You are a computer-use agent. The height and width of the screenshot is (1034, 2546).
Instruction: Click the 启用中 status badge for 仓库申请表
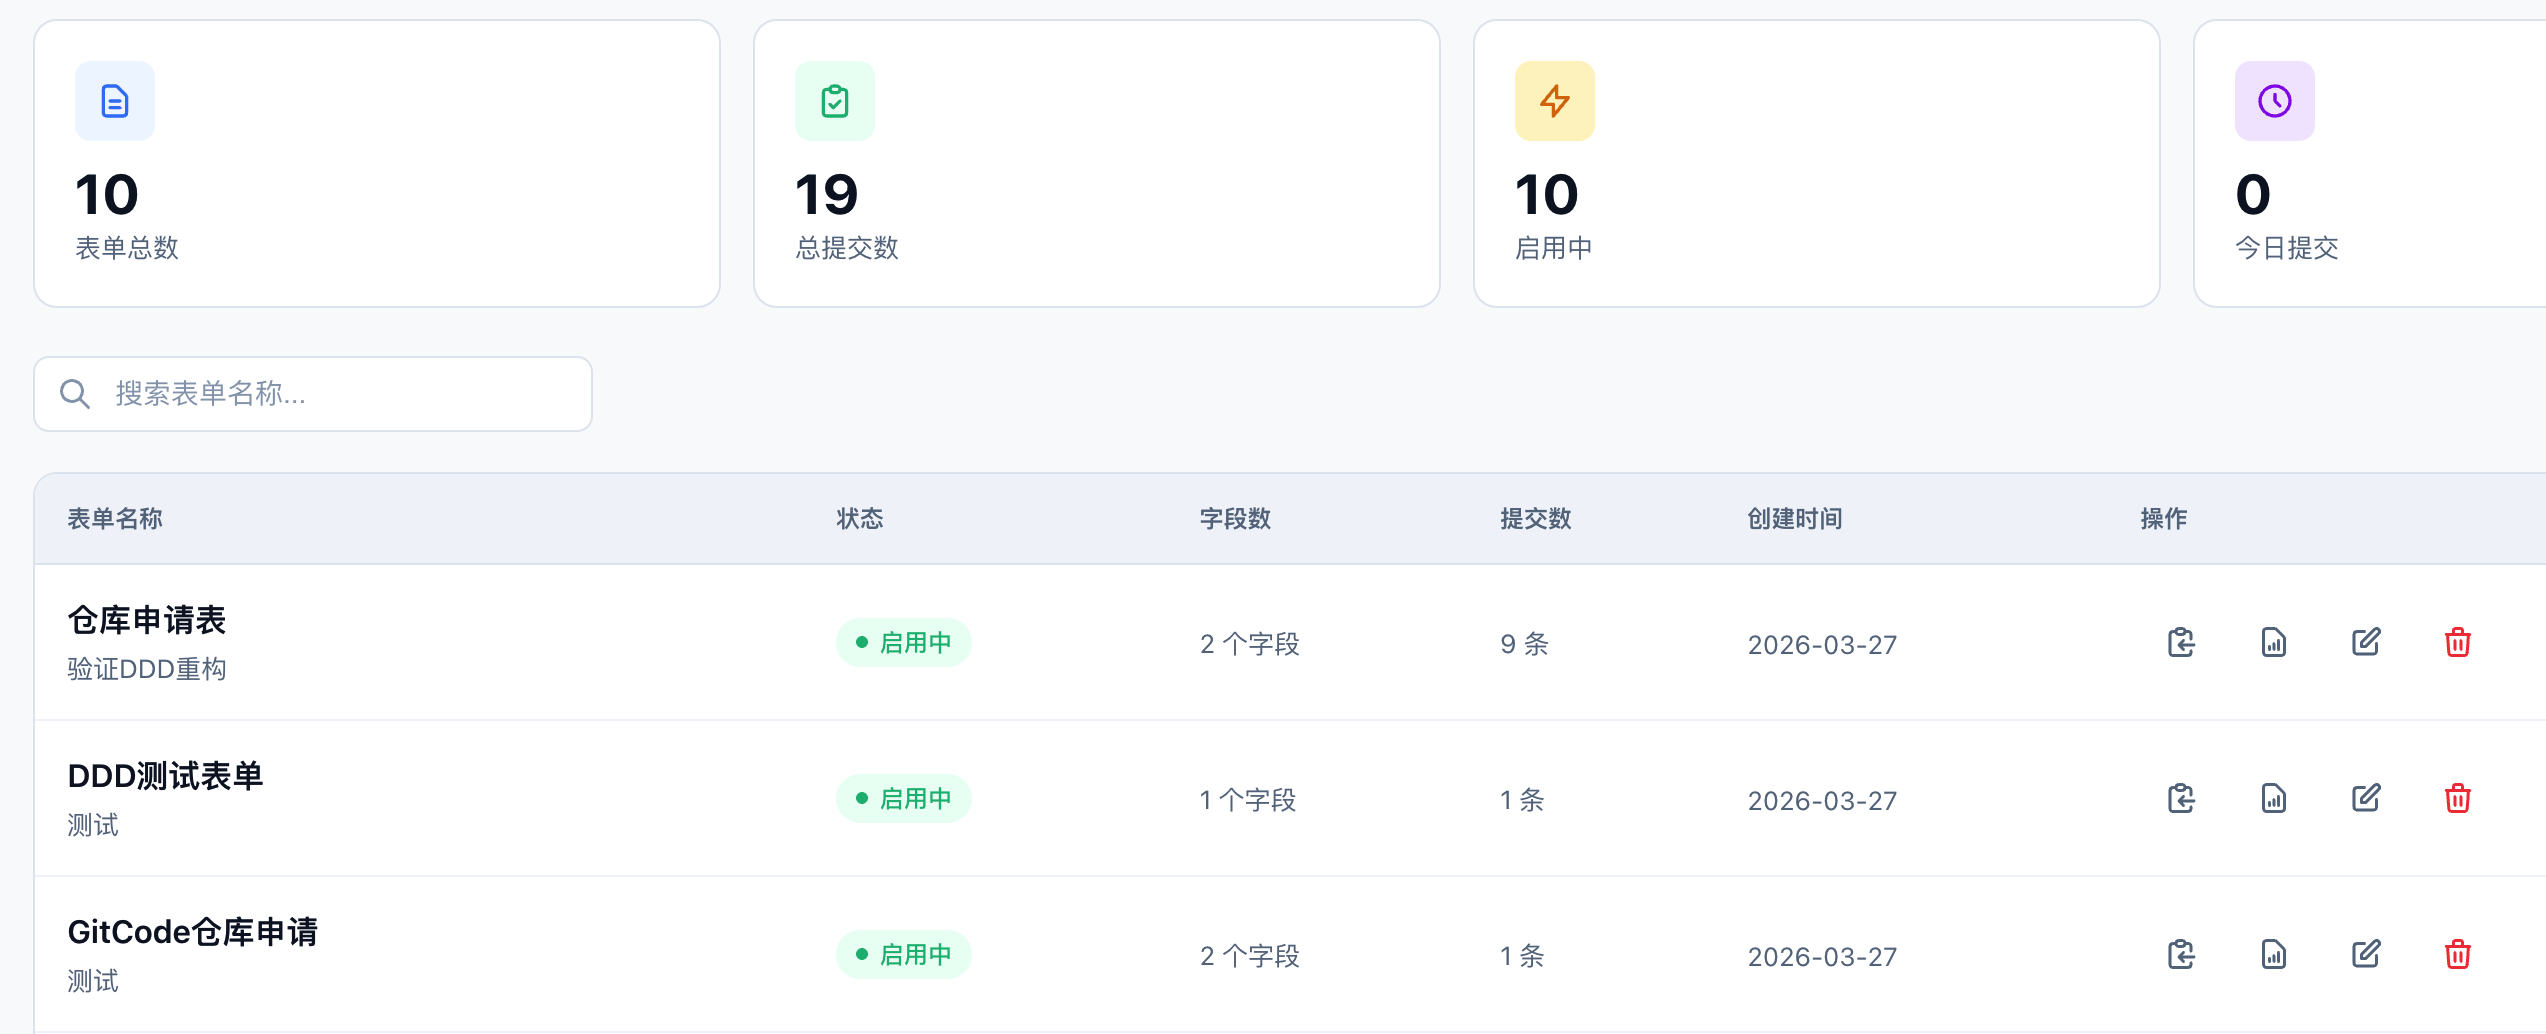904,642
